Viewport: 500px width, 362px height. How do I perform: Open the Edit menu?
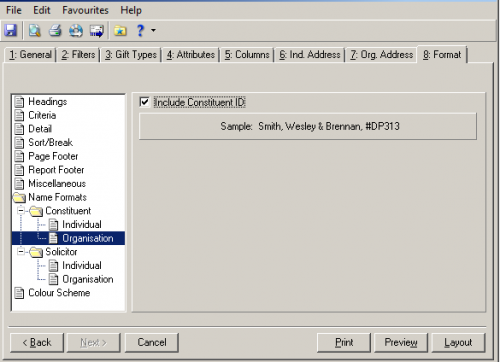pyautogui.click(x=42, y=10)
